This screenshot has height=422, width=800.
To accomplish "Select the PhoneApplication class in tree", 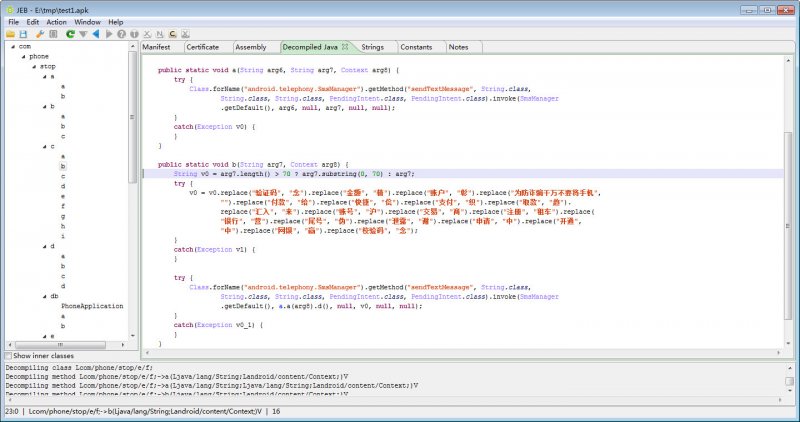I will (x=92, y=306).
